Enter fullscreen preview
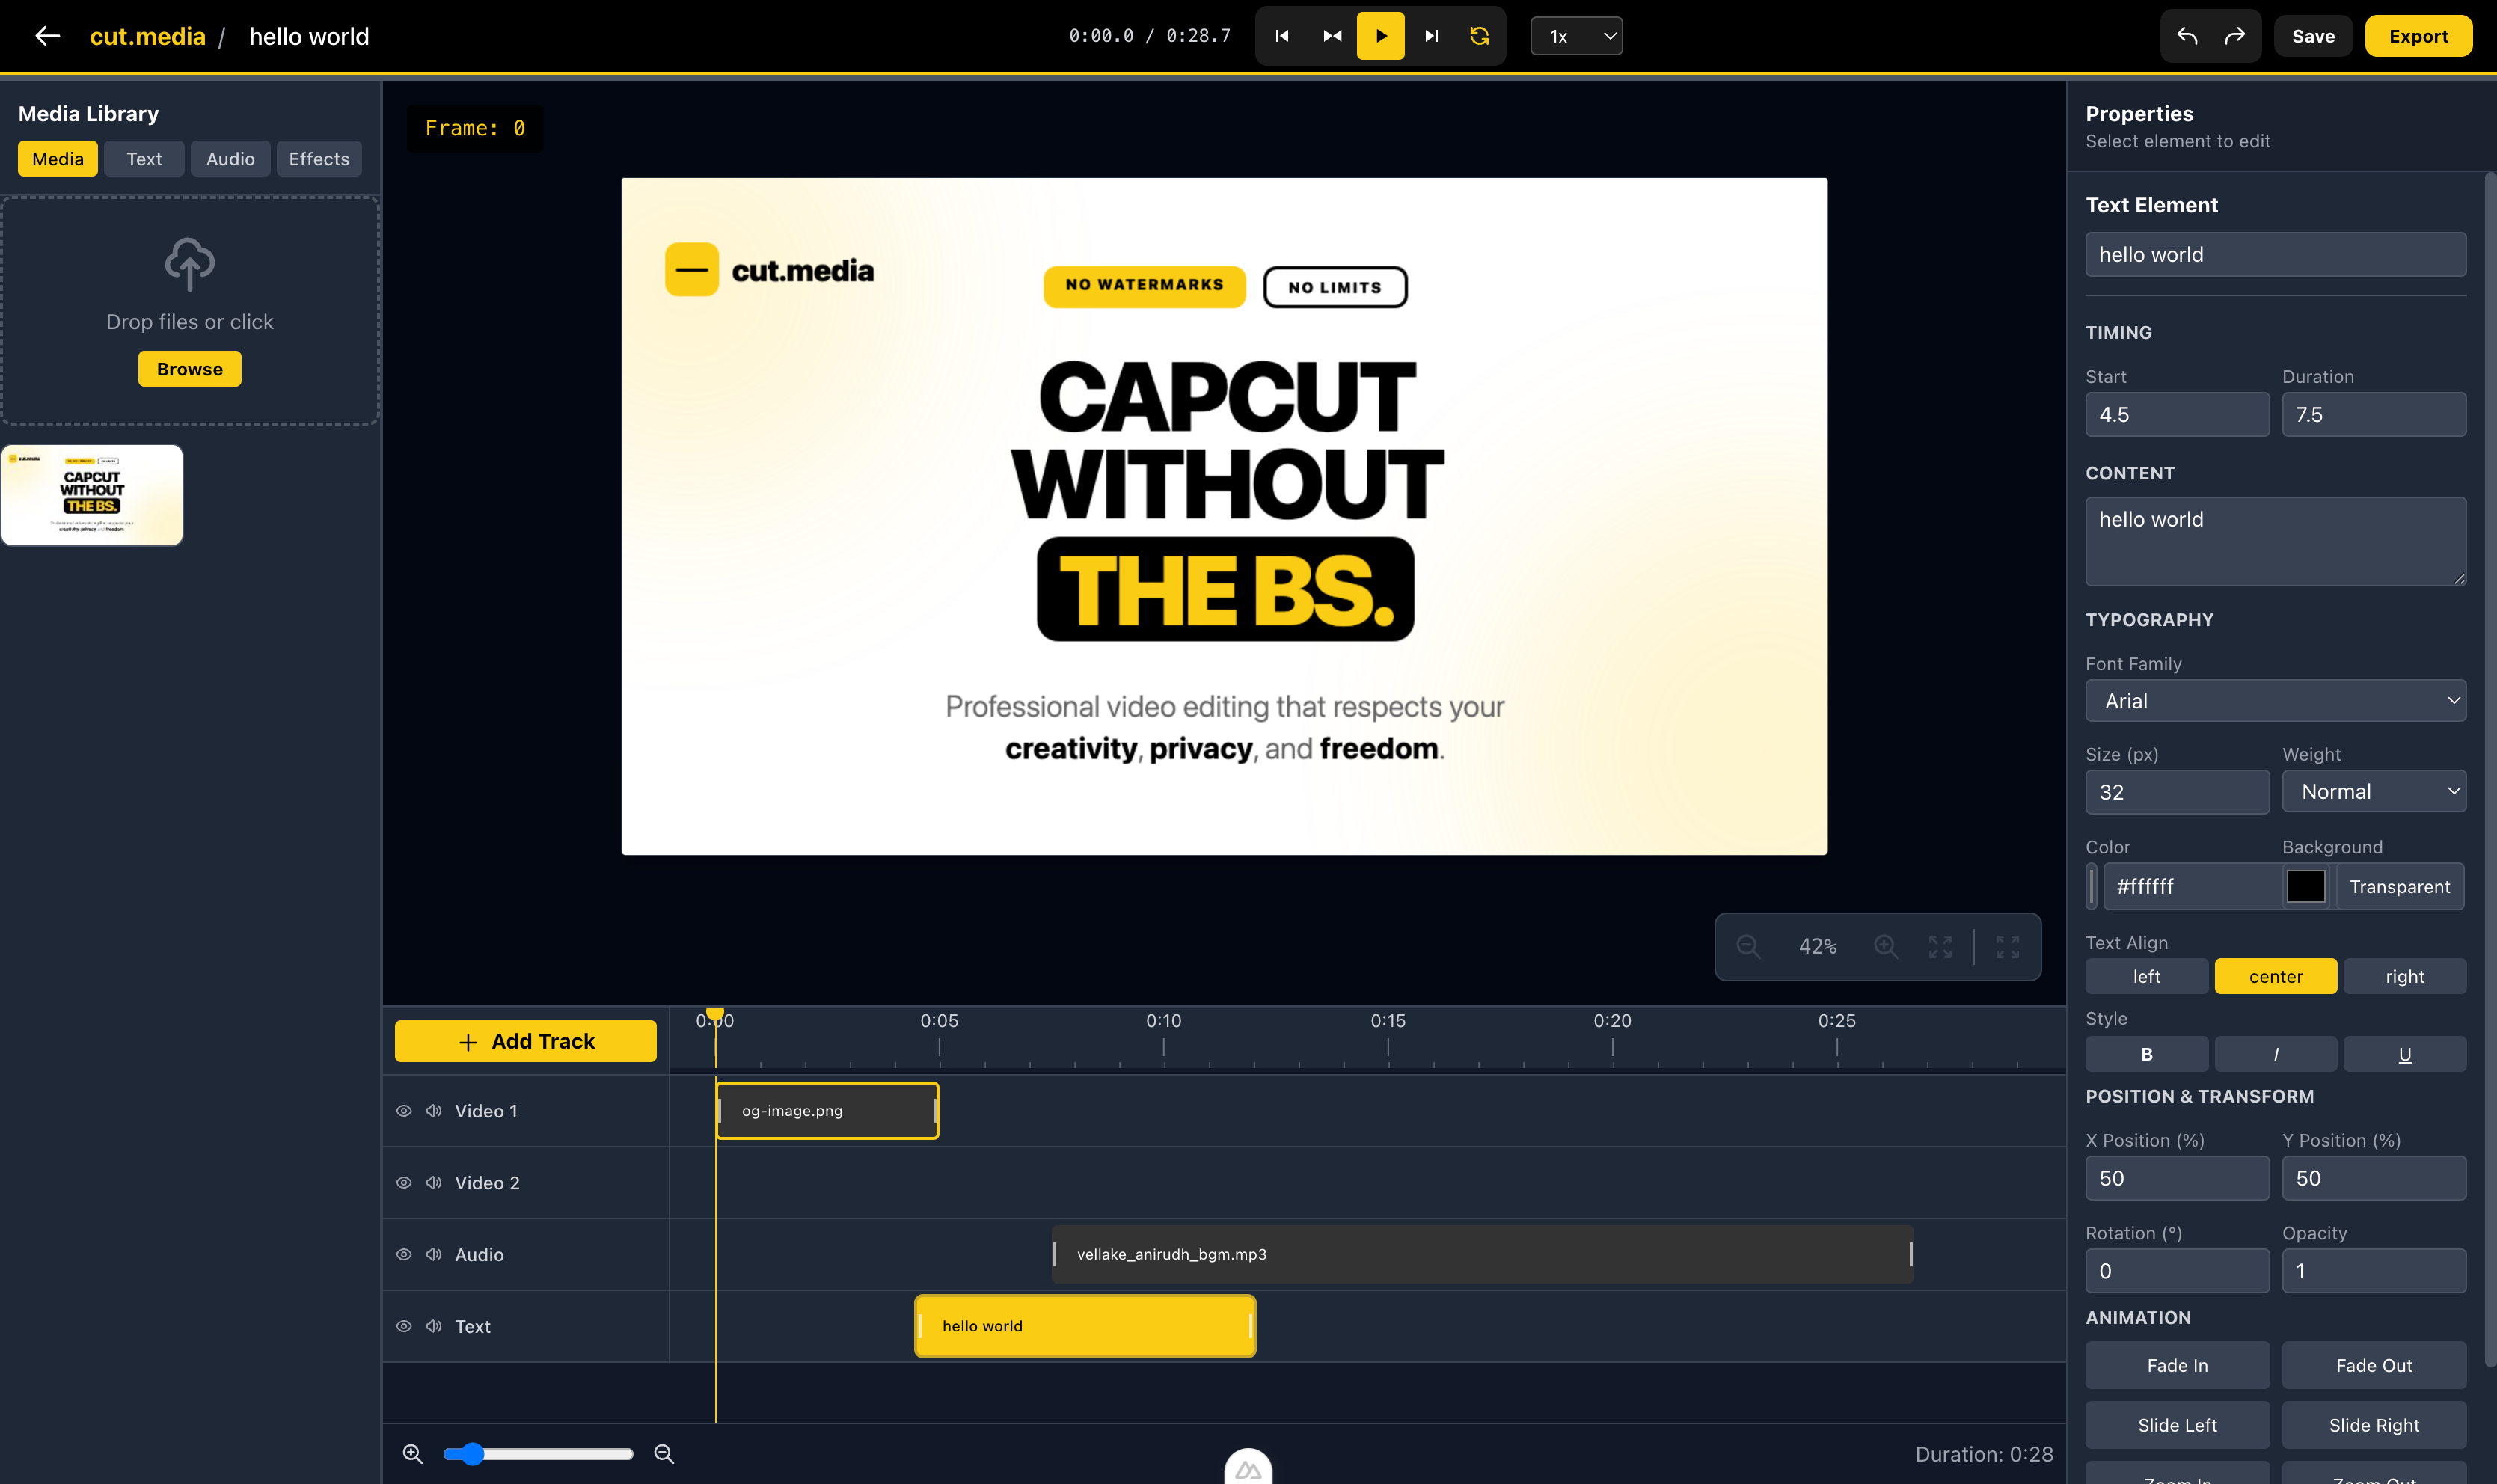Screen dimensions: 2497x1484 point(2007,946)
